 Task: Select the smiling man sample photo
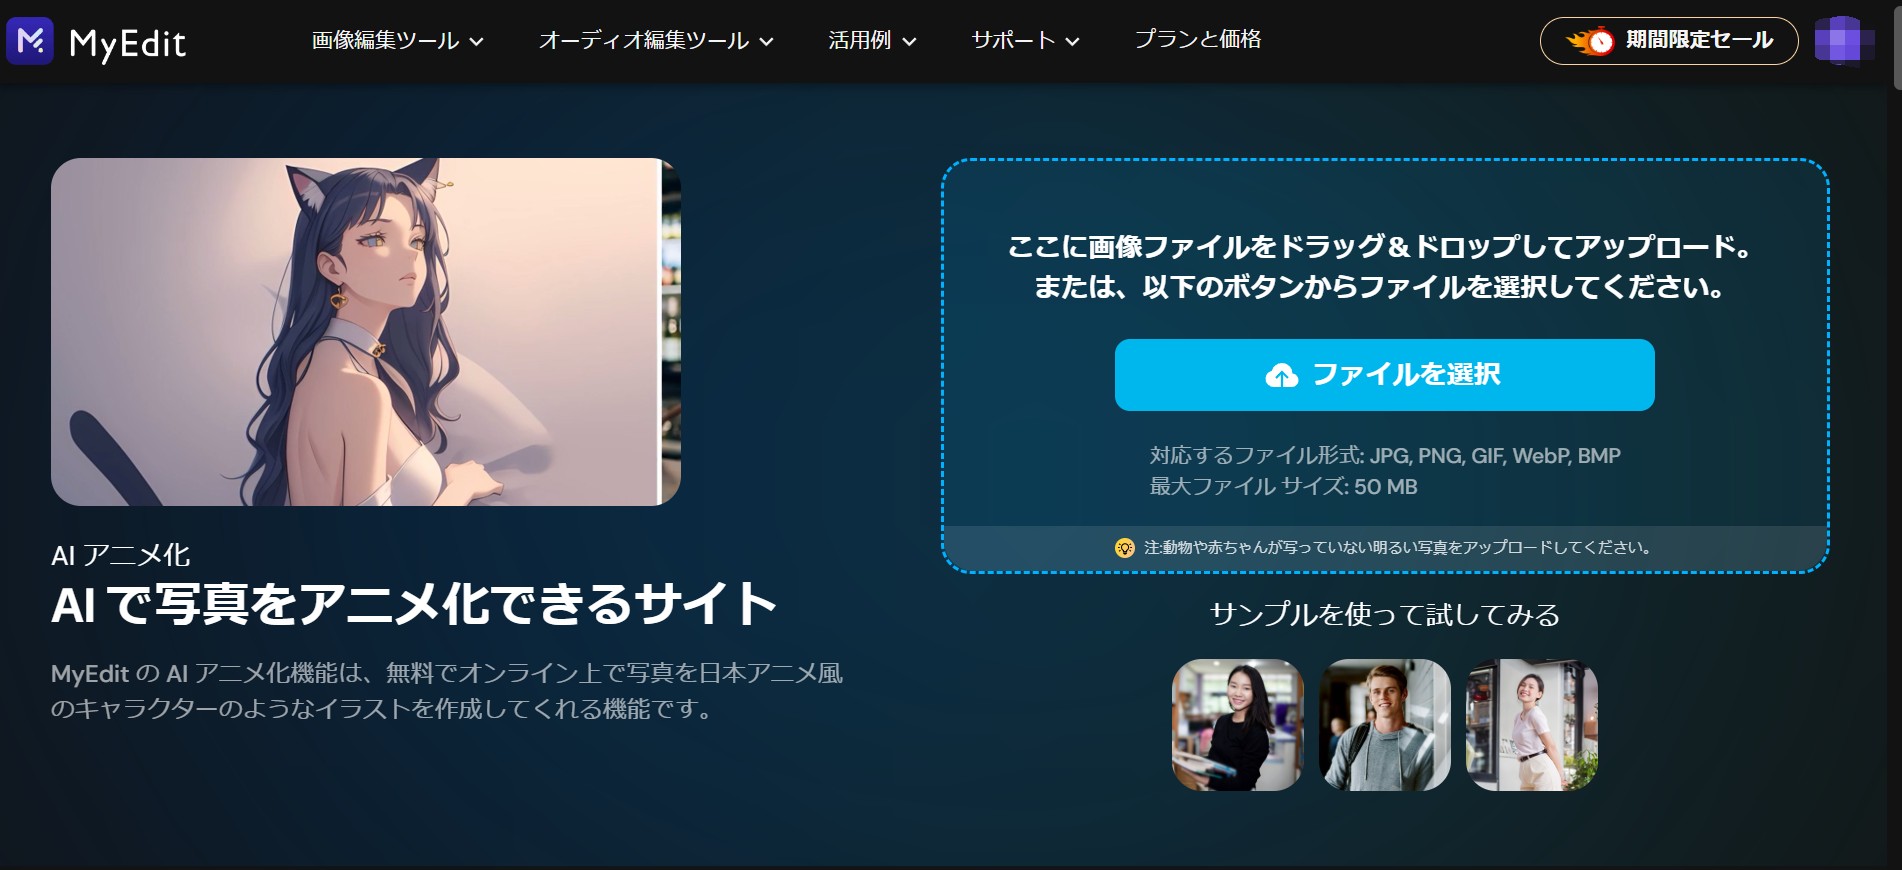click(x=1384, y=725)
